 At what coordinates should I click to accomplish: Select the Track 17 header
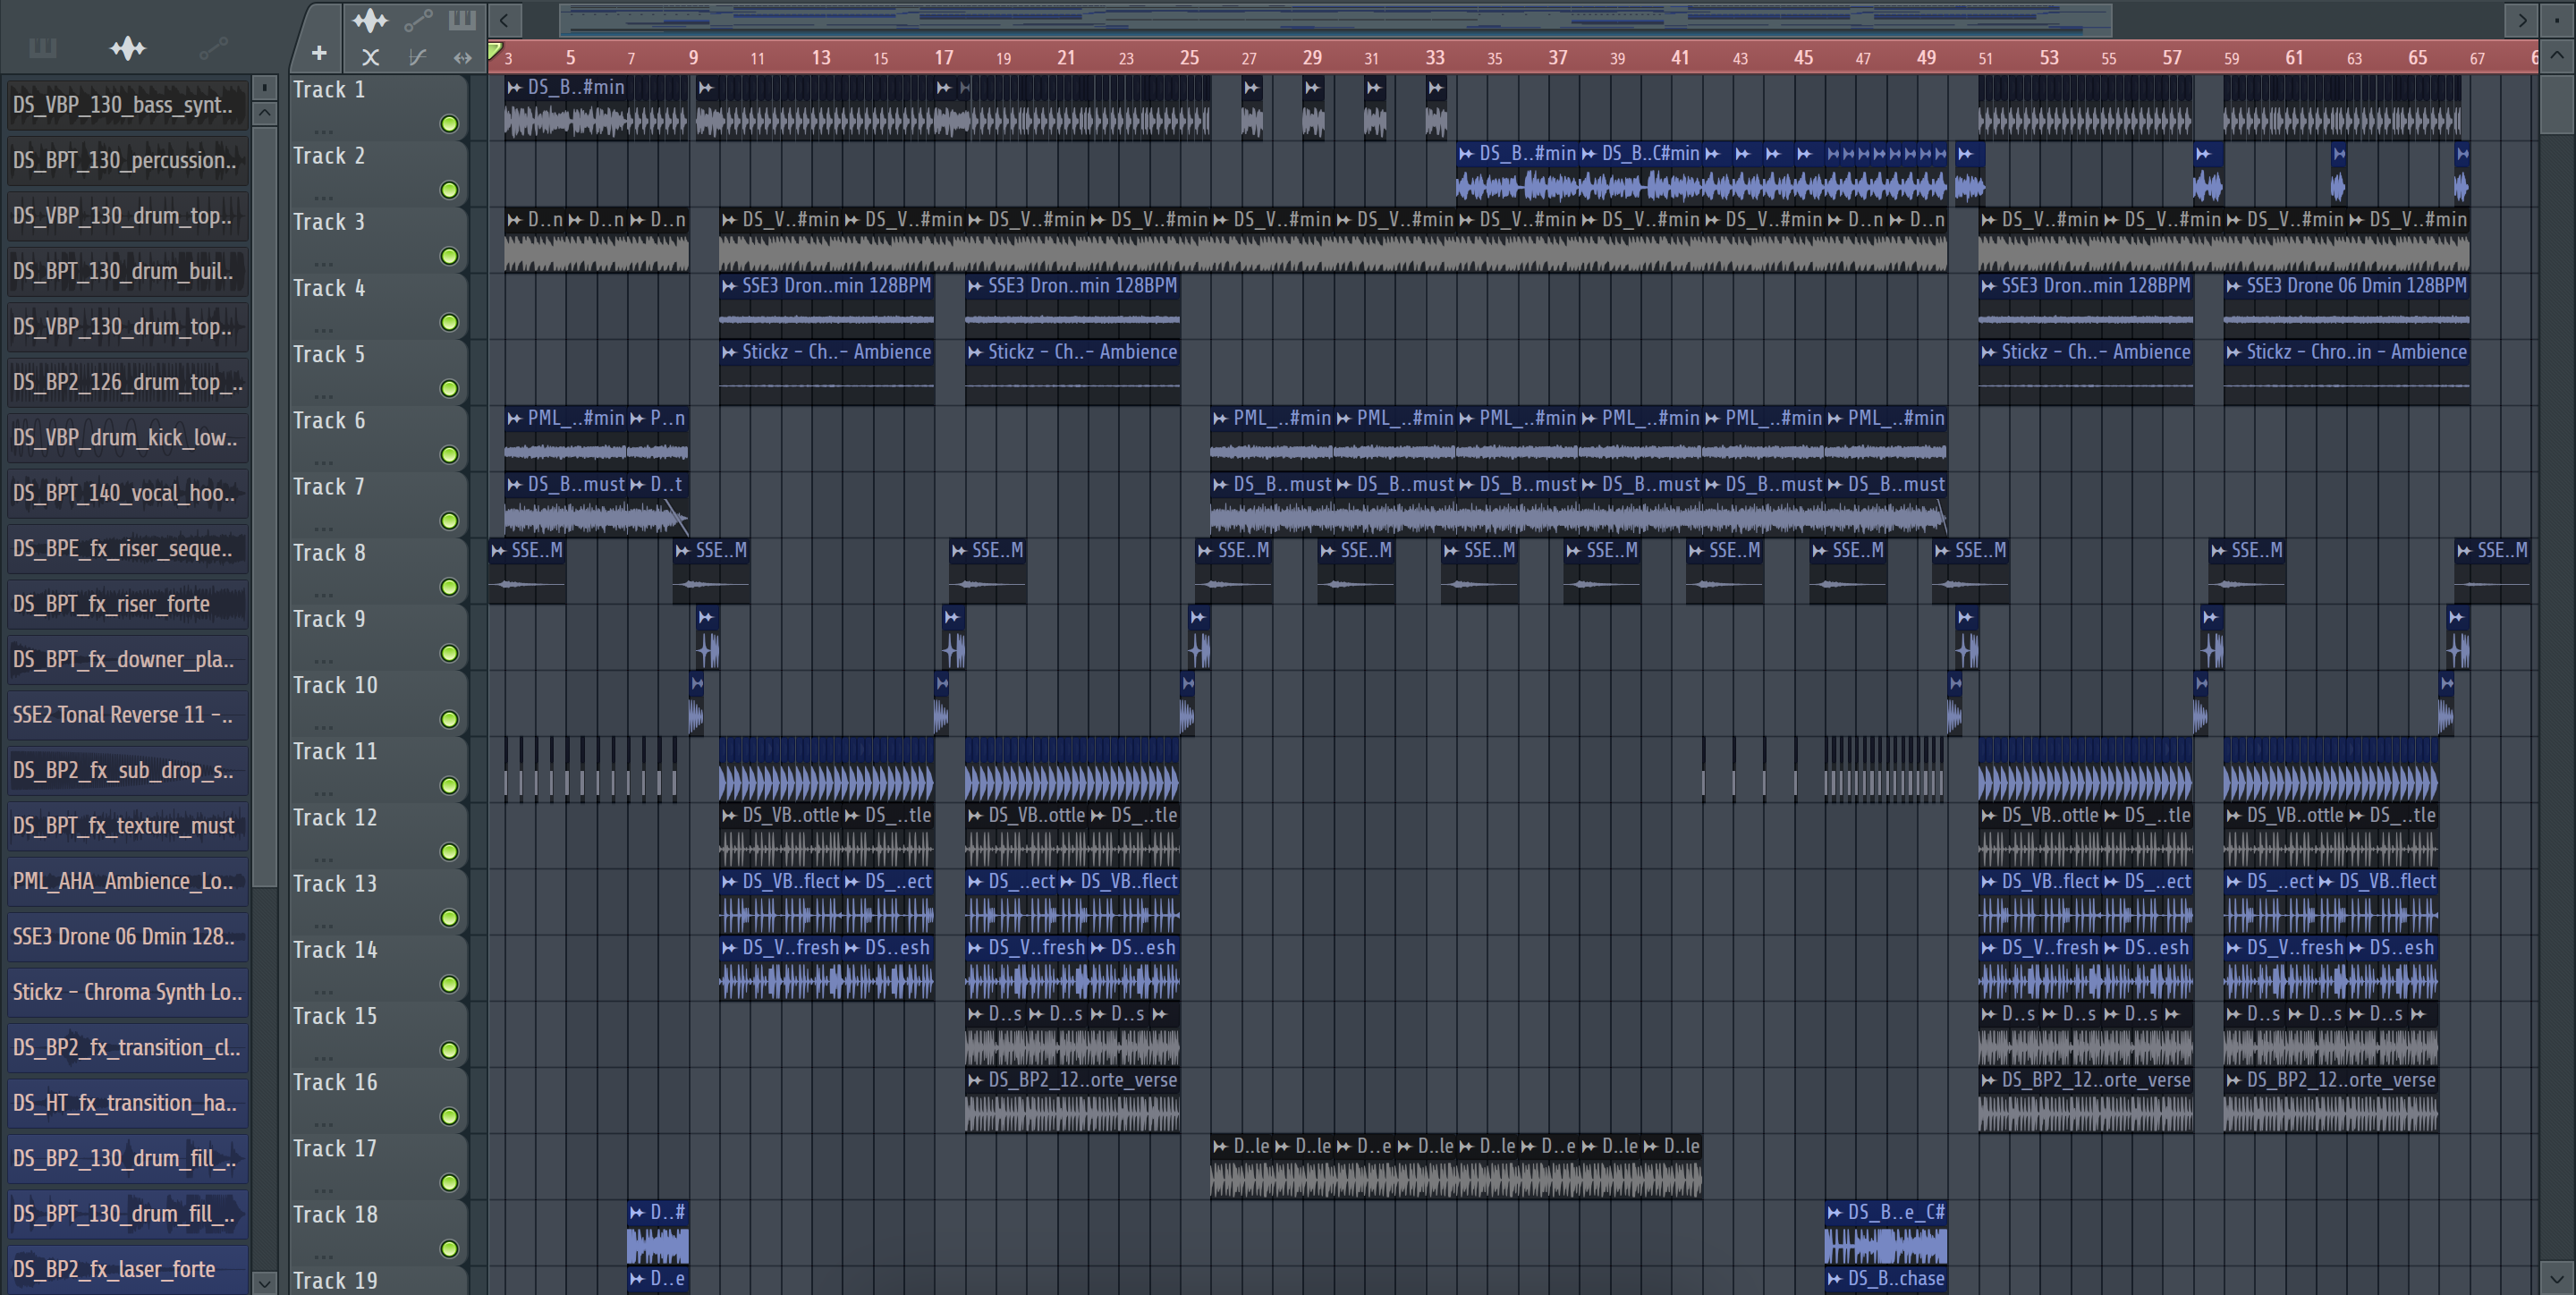[x=378, y=1166]
